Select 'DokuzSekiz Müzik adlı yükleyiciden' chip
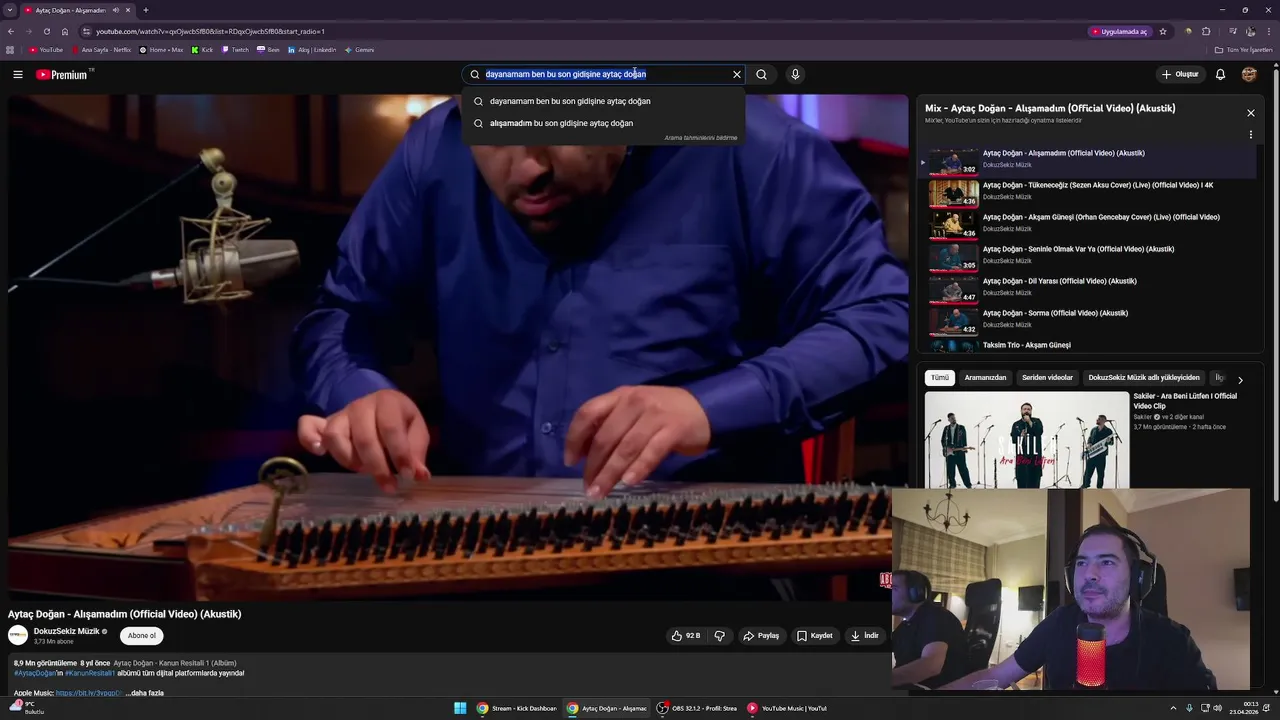 tap(1144, 378)
